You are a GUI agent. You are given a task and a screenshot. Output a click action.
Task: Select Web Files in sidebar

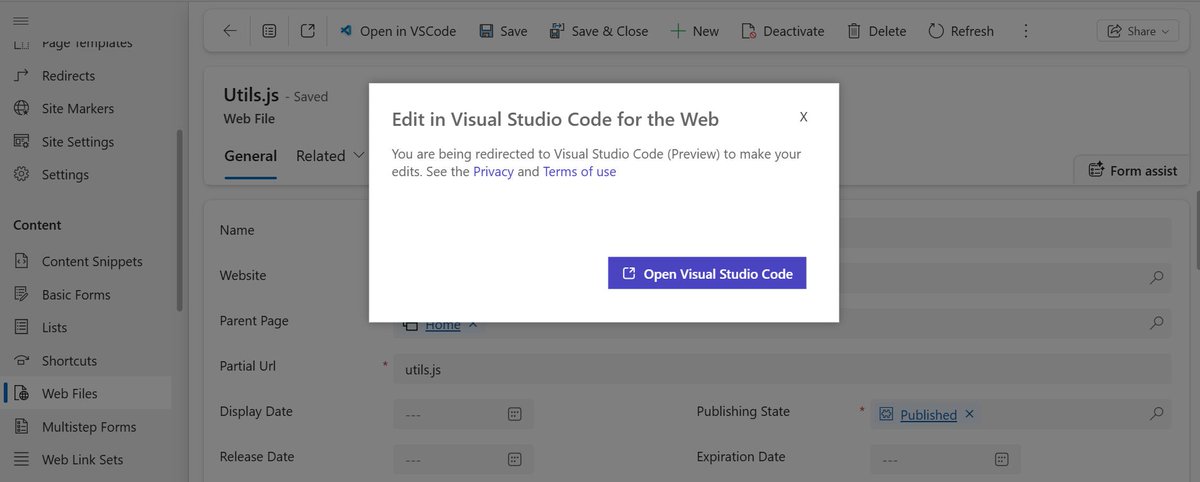(86, 393)
